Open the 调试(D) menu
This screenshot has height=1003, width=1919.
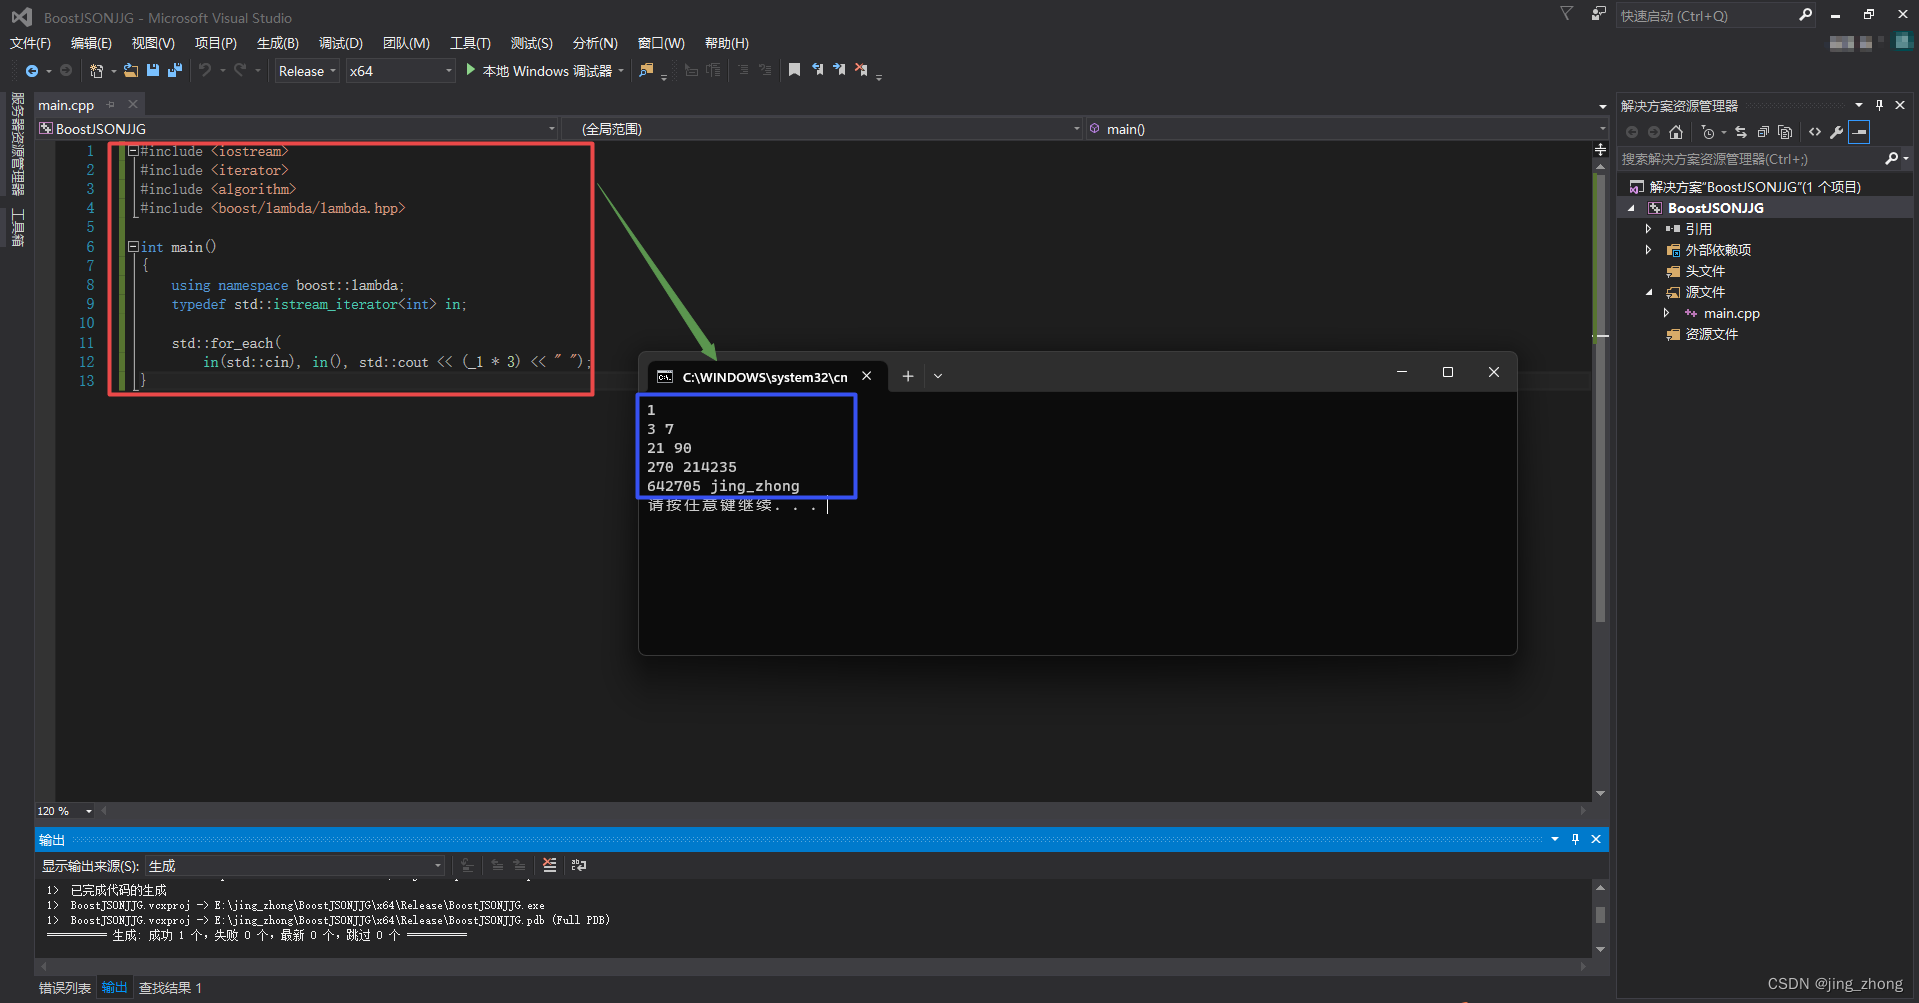pyautogui.click(x=340, y=43)
